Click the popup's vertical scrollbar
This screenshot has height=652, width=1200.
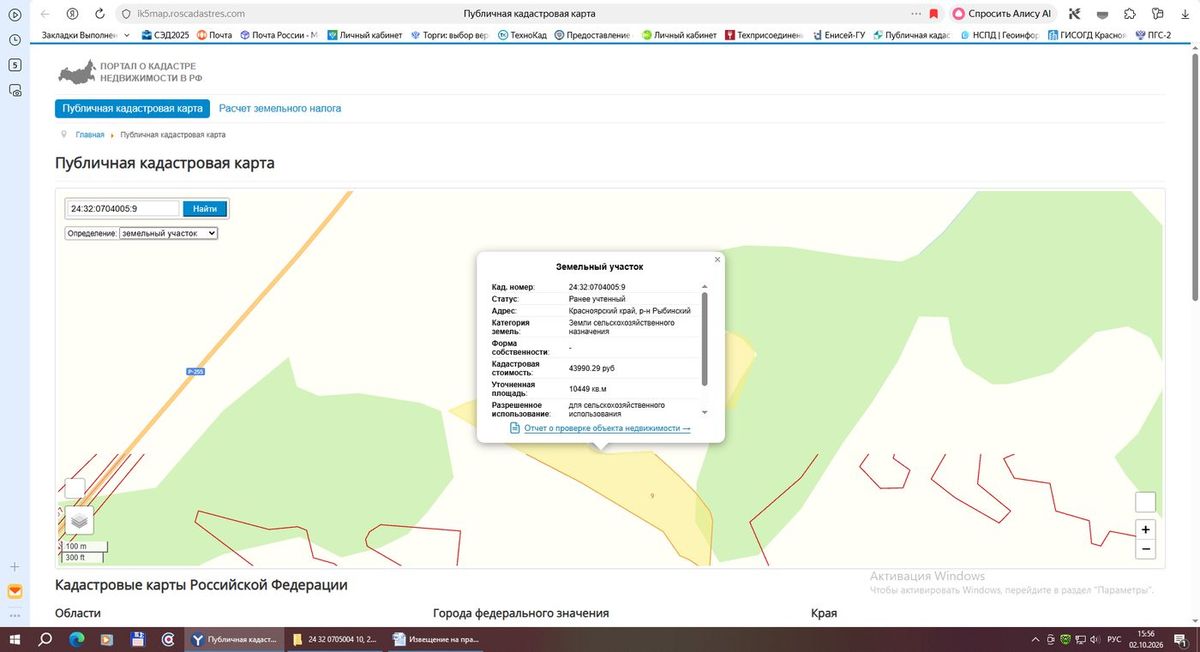[x=705, y=338]
